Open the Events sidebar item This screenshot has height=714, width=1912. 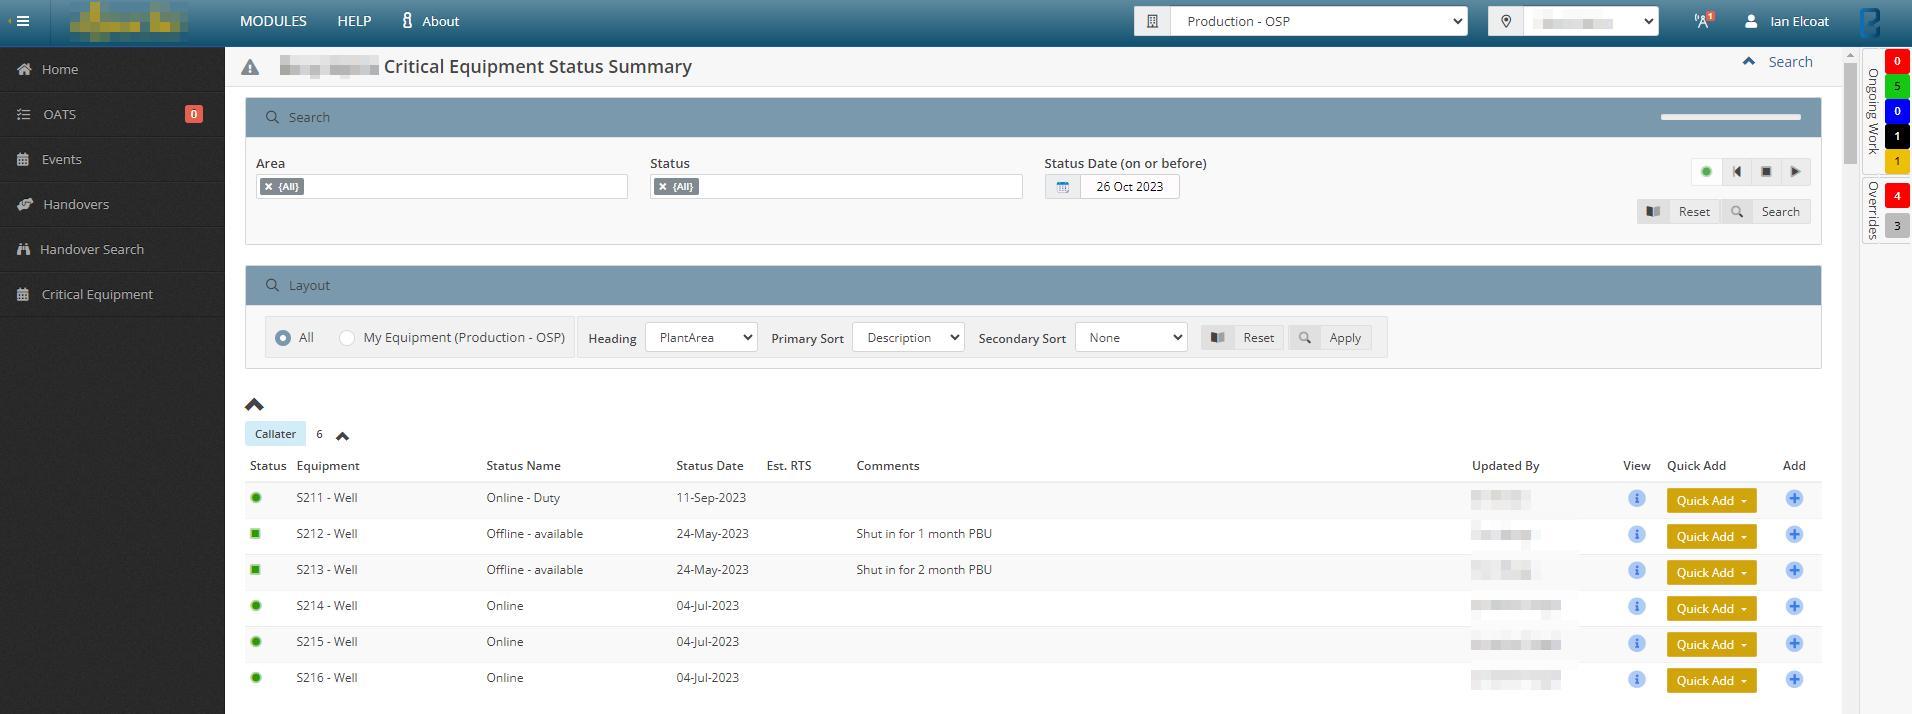point(112,159)
